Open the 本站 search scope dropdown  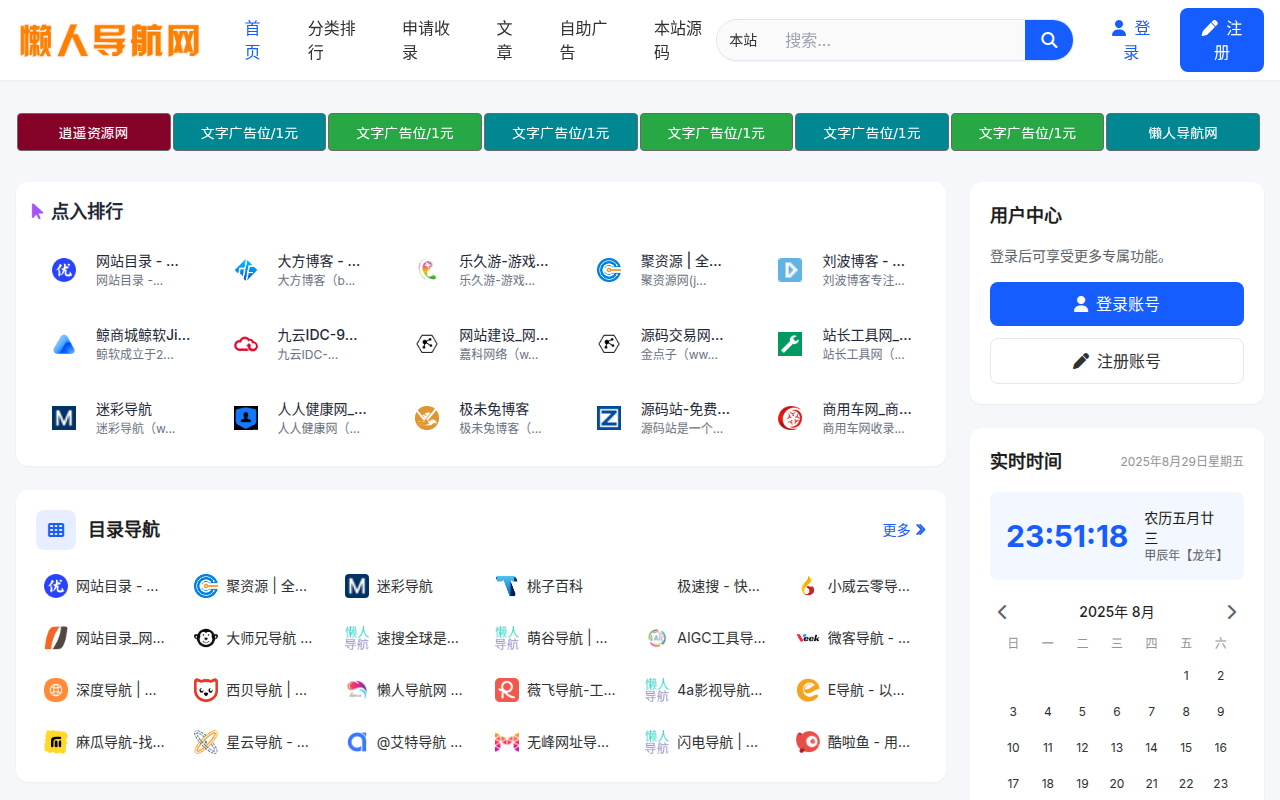[x=743, y=40]
